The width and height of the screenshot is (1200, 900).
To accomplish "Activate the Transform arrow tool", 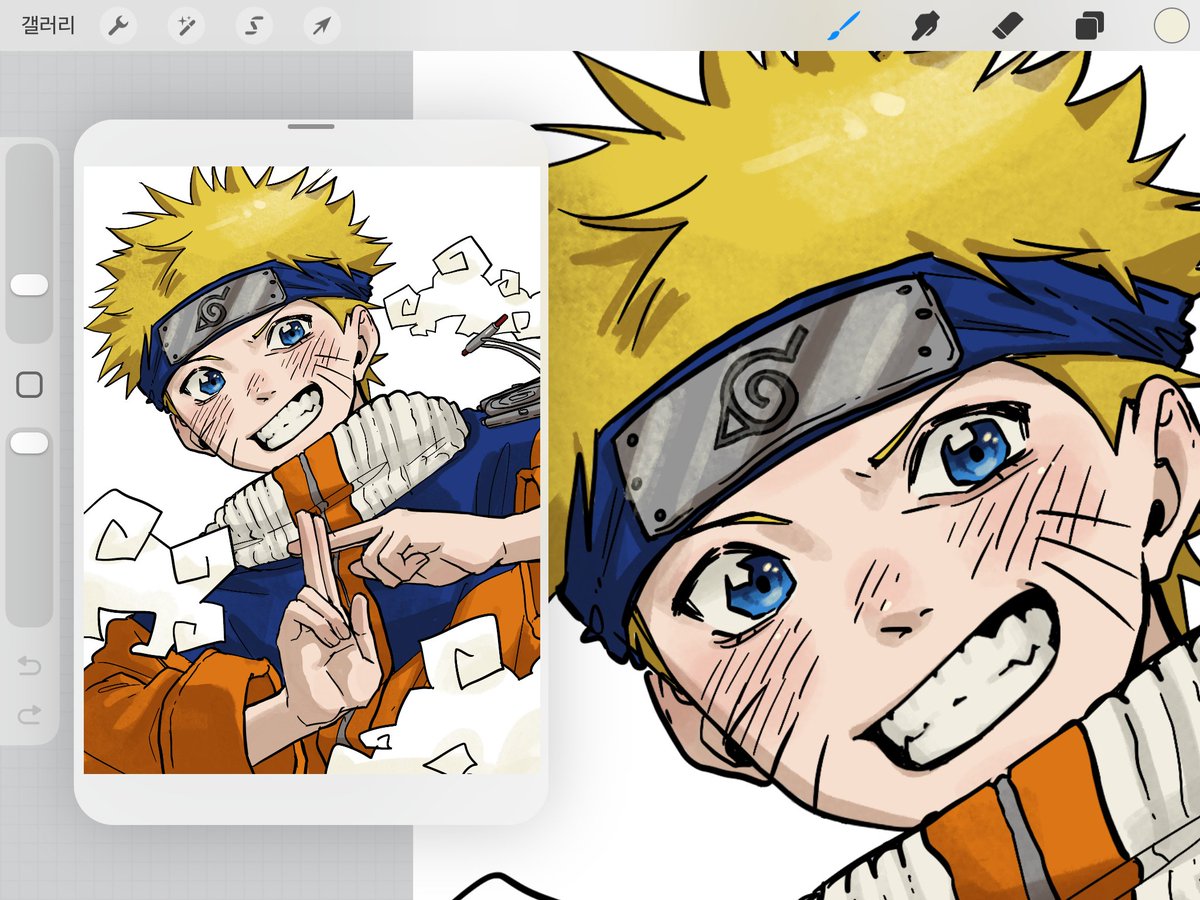I will [x=321, y=26].
